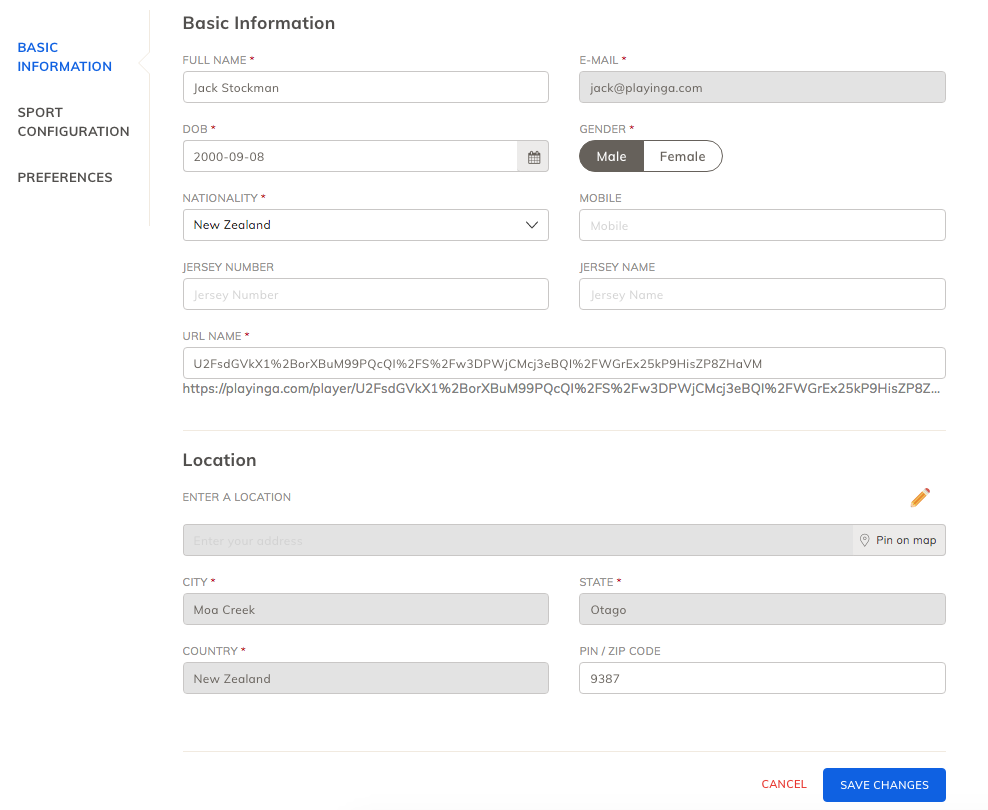Select Female gender option

(682, 156)
